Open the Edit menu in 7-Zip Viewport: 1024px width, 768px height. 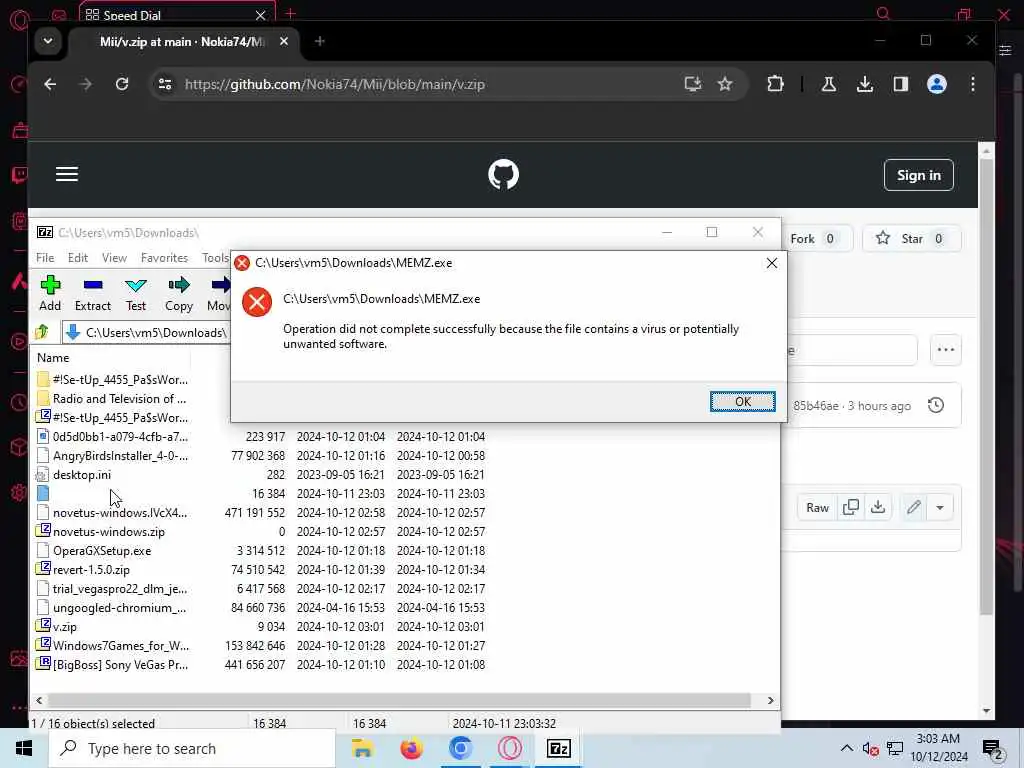click(x=78, y=258)
